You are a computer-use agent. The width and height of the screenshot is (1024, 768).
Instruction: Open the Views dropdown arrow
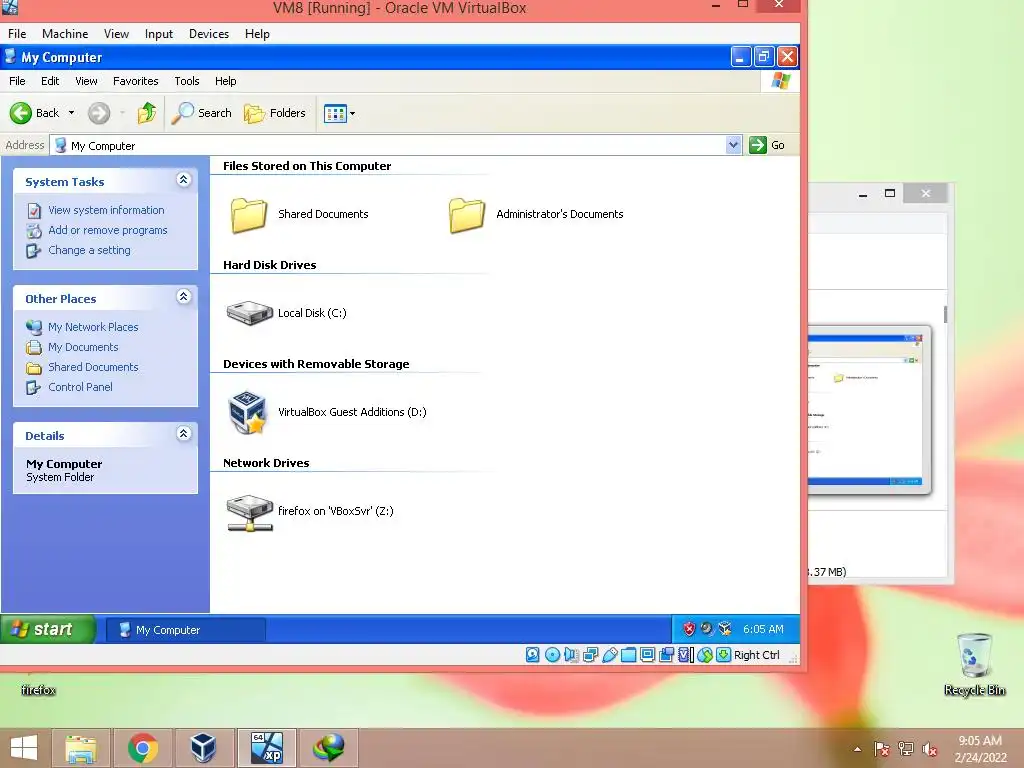[x=353, y=114]
